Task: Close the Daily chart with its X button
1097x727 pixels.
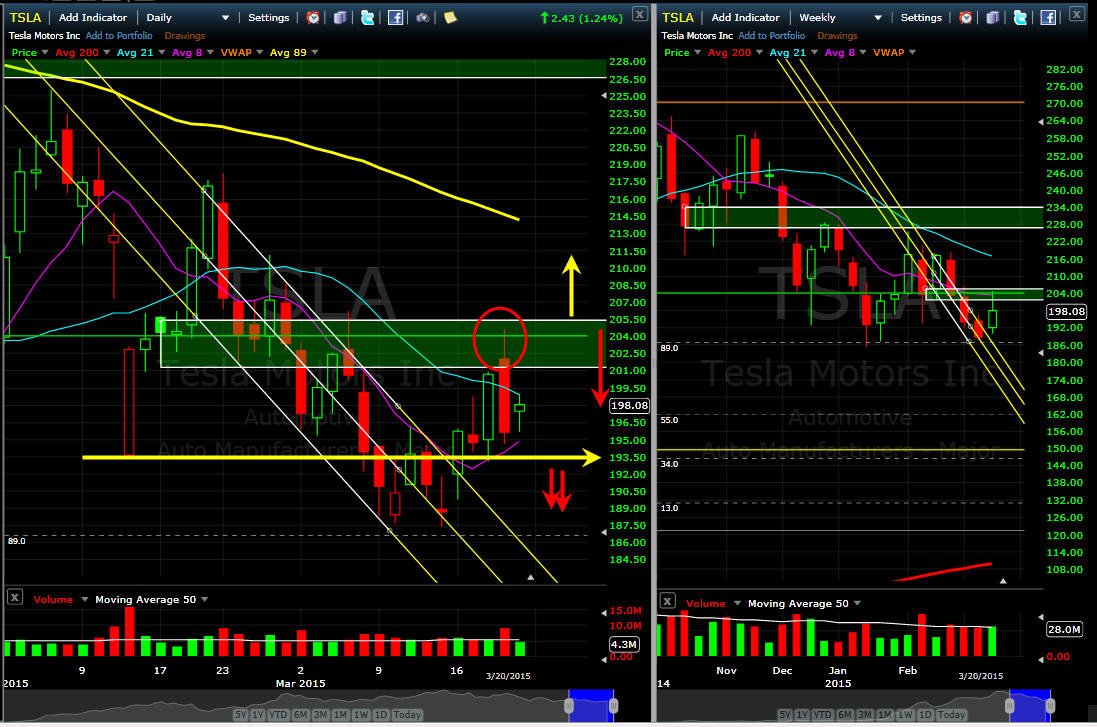Action: (639, 13)
